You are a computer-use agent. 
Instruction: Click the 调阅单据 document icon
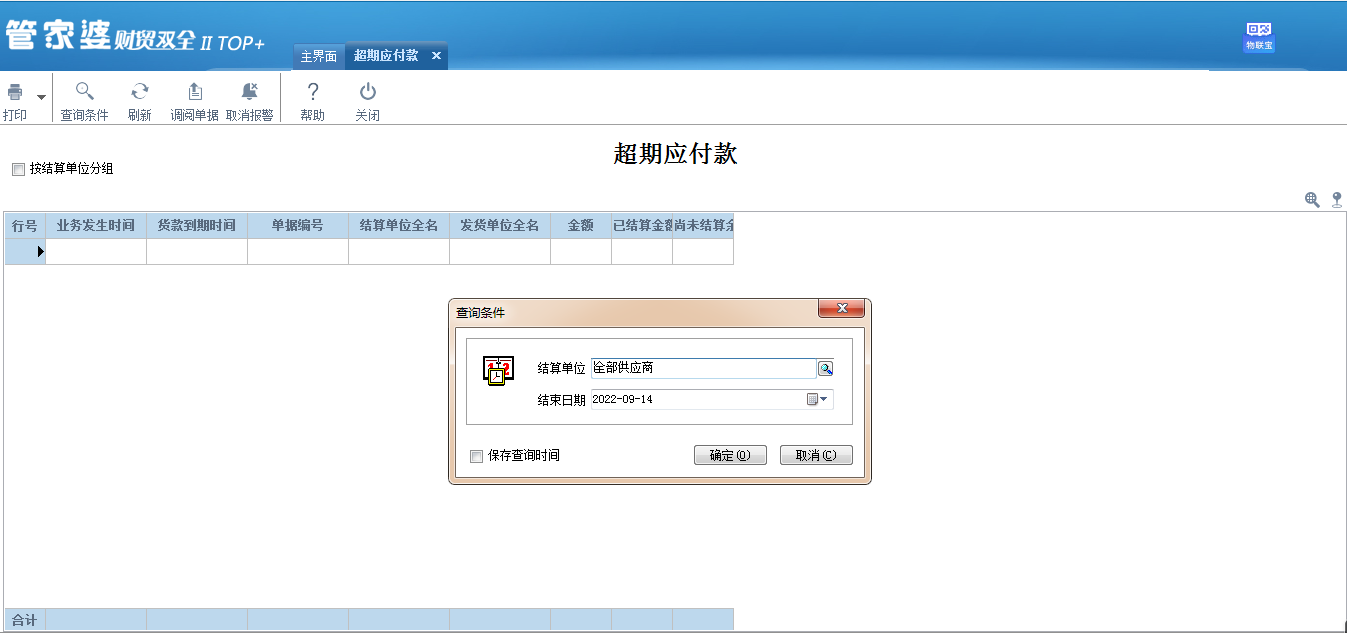click(195, 92)
